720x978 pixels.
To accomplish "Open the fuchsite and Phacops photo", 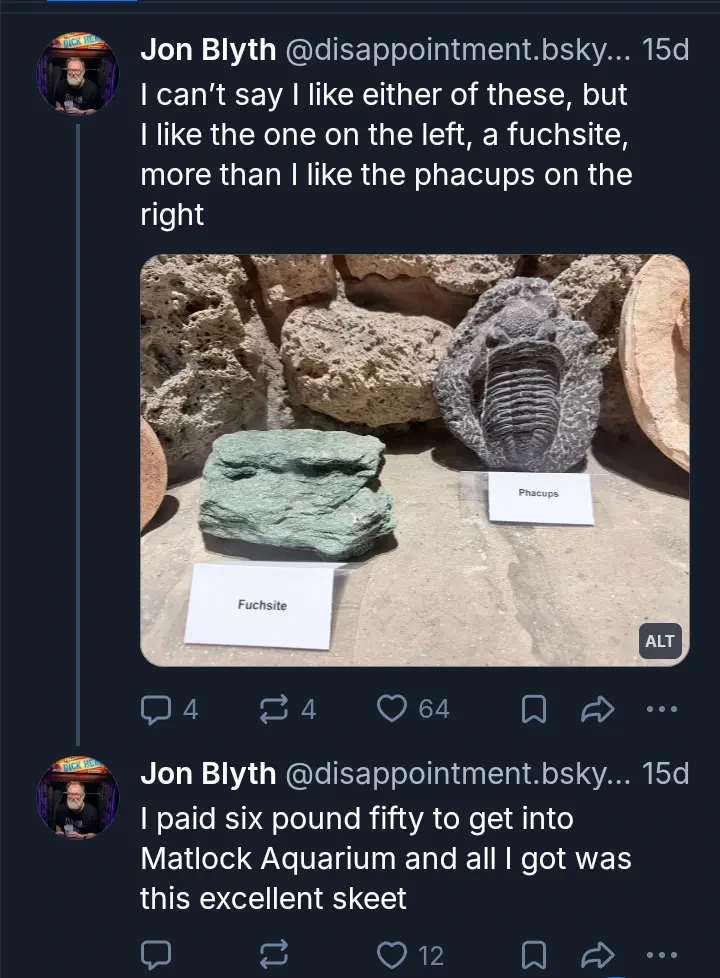I will 414,460.
